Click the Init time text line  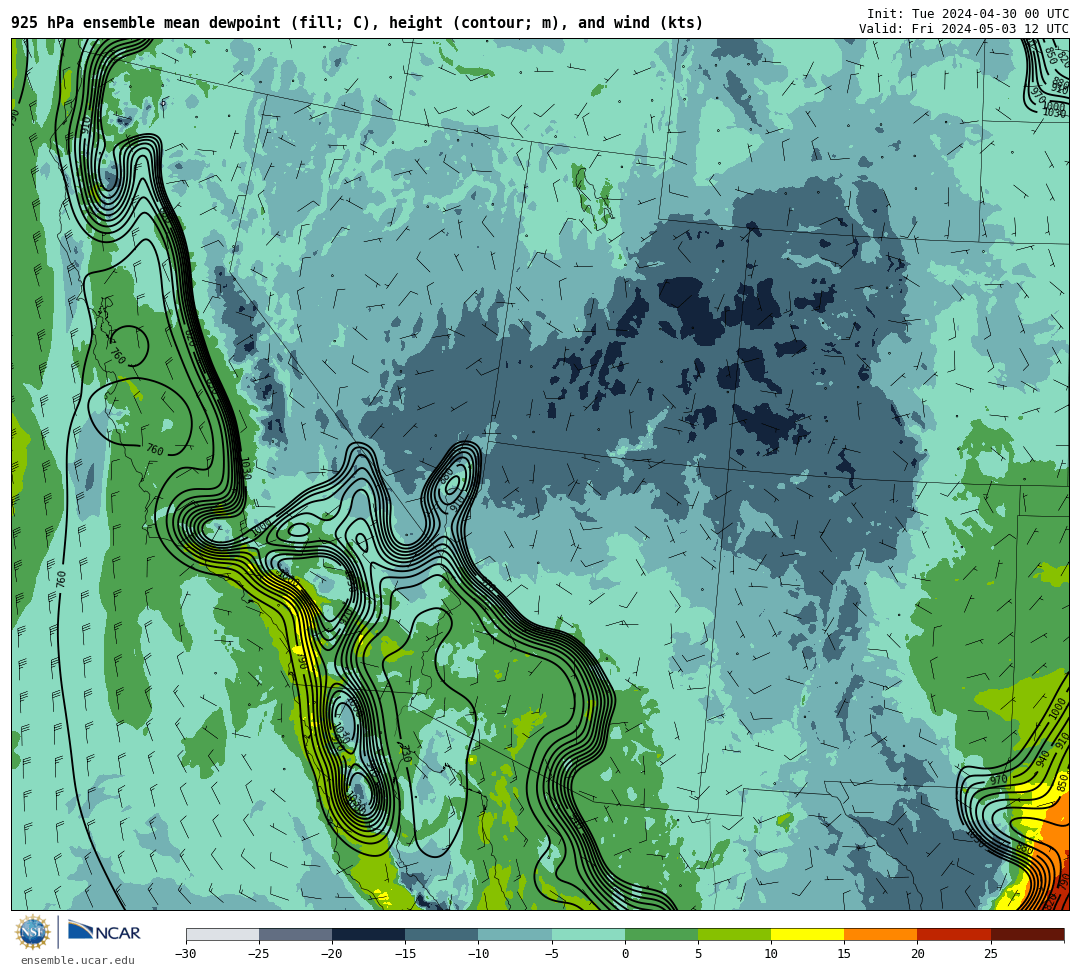[x=968, y=14]
